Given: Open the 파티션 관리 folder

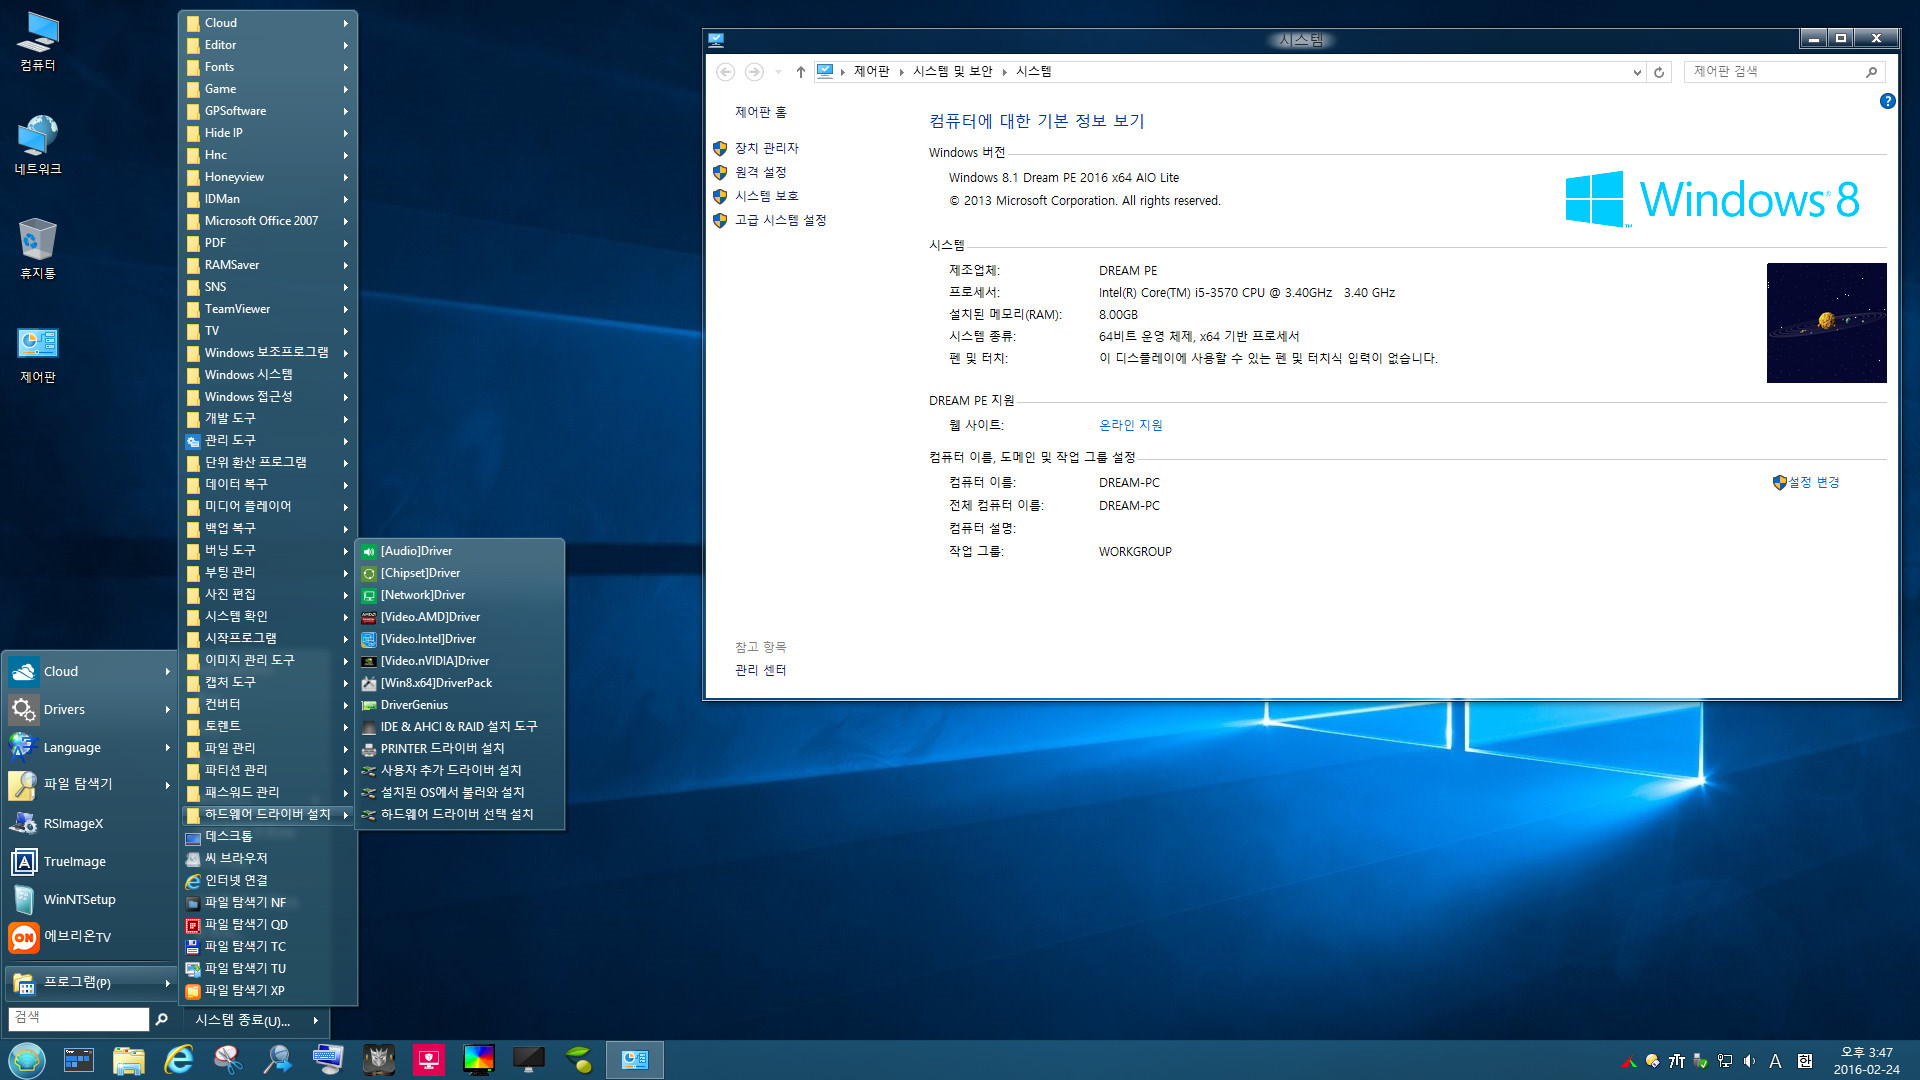Looking at the screenshot, I should 268,771.
